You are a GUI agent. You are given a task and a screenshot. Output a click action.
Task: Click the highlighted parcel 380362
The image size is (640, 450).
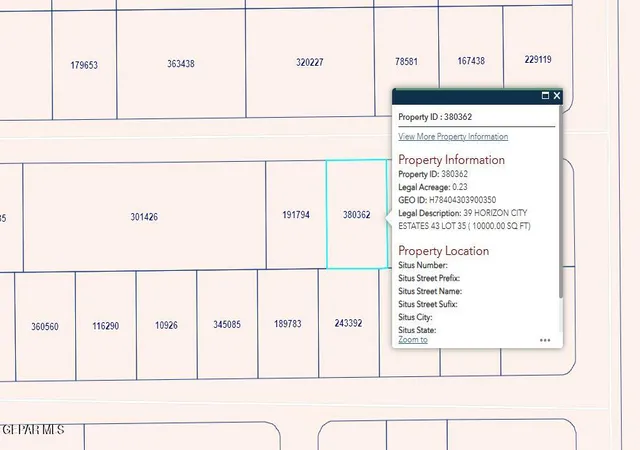click(x=356, y=215)
